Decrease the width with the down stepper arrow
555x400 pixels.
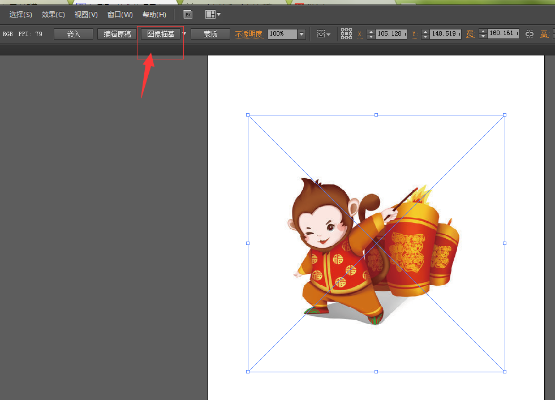pyautogui.click(x=483, y=36)
